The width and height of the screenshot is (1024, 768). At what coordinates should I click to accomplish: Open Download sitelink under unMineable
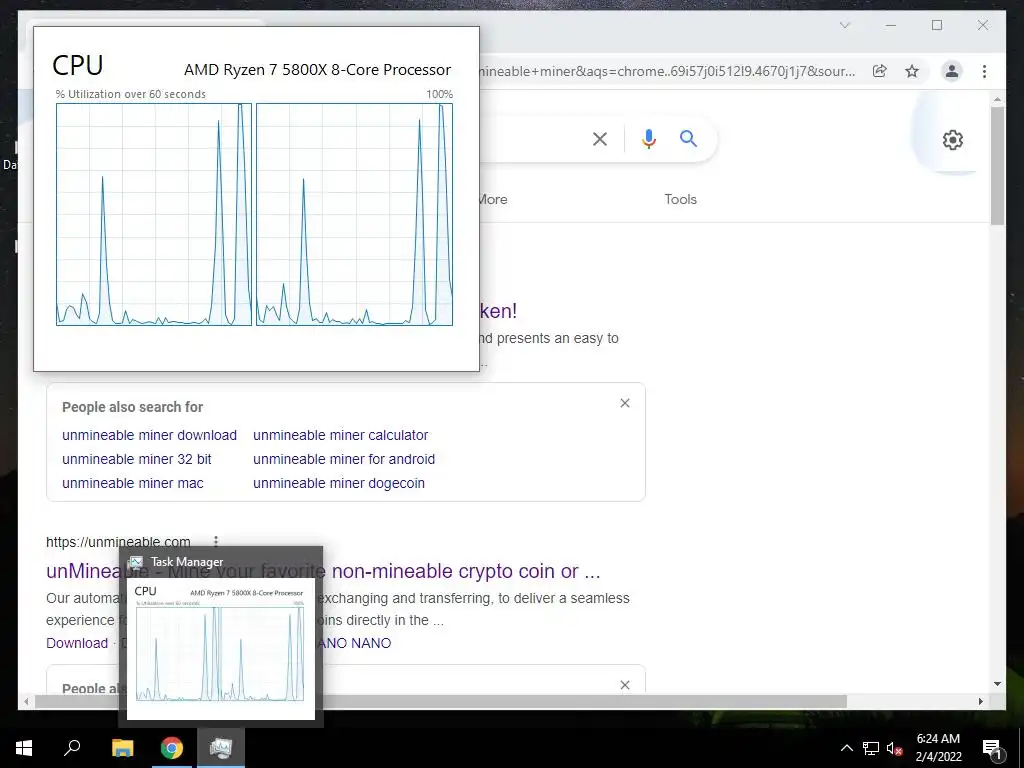point(77,643)
